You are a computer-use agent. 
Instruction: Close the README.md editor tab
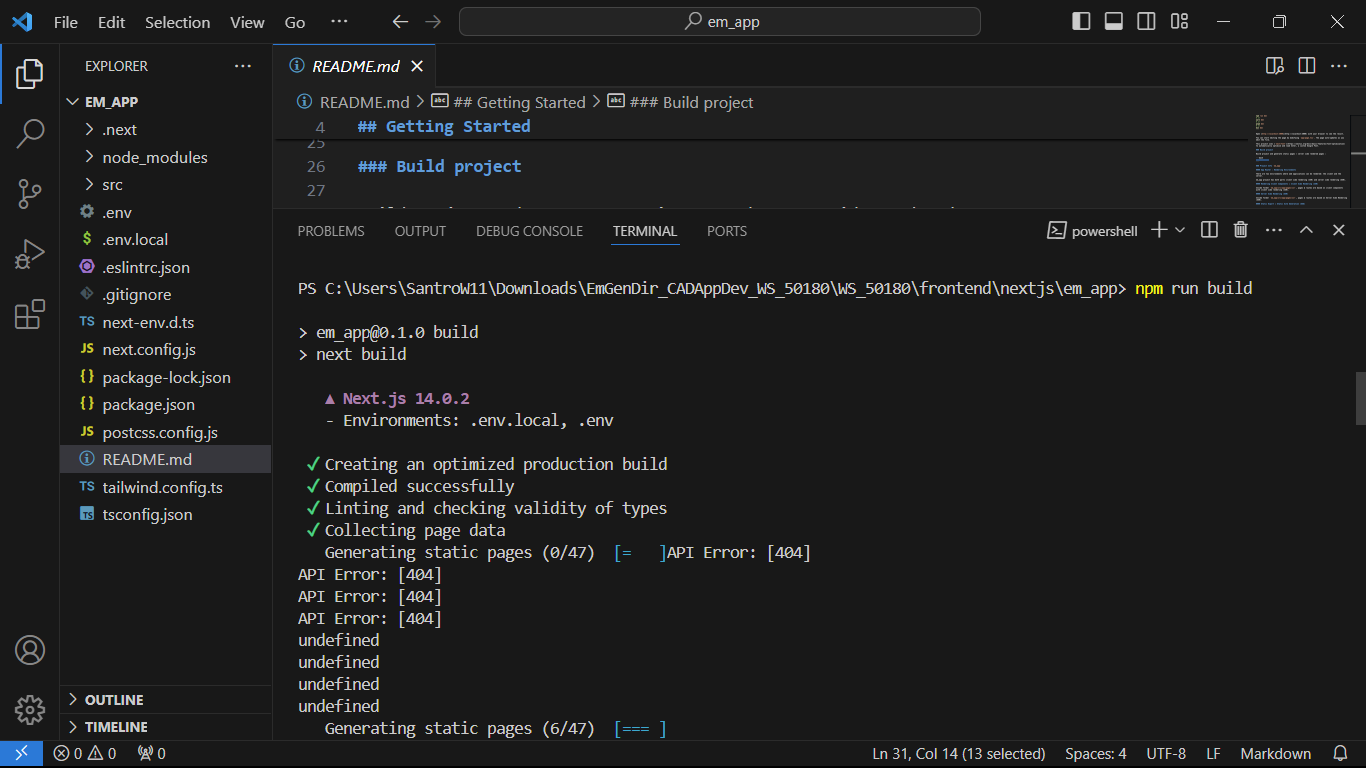click(417, 66)
